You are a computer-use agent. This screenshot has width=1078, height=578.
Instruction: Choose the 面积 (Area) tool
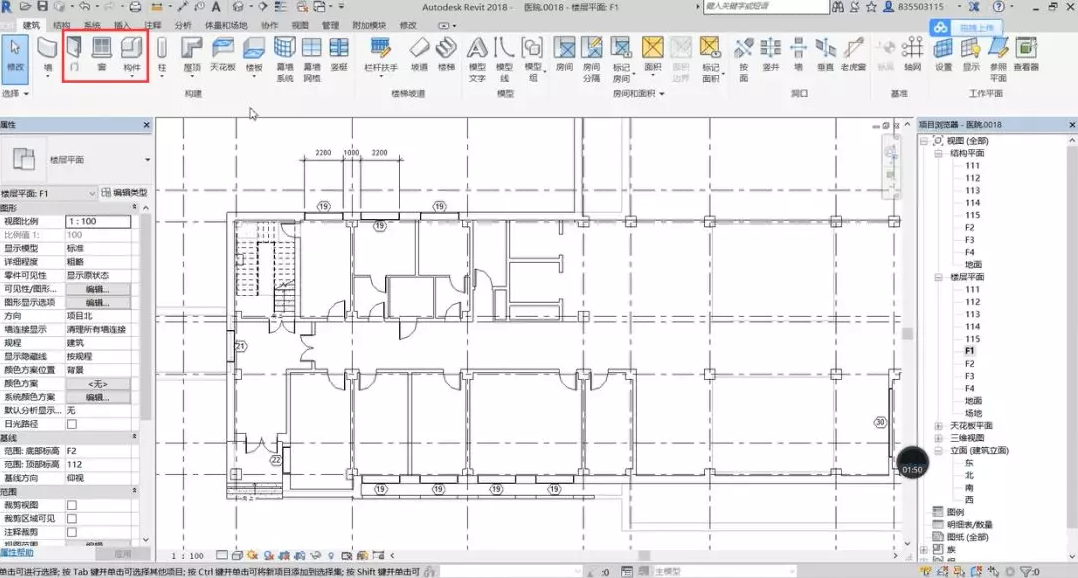click(652, 55)
